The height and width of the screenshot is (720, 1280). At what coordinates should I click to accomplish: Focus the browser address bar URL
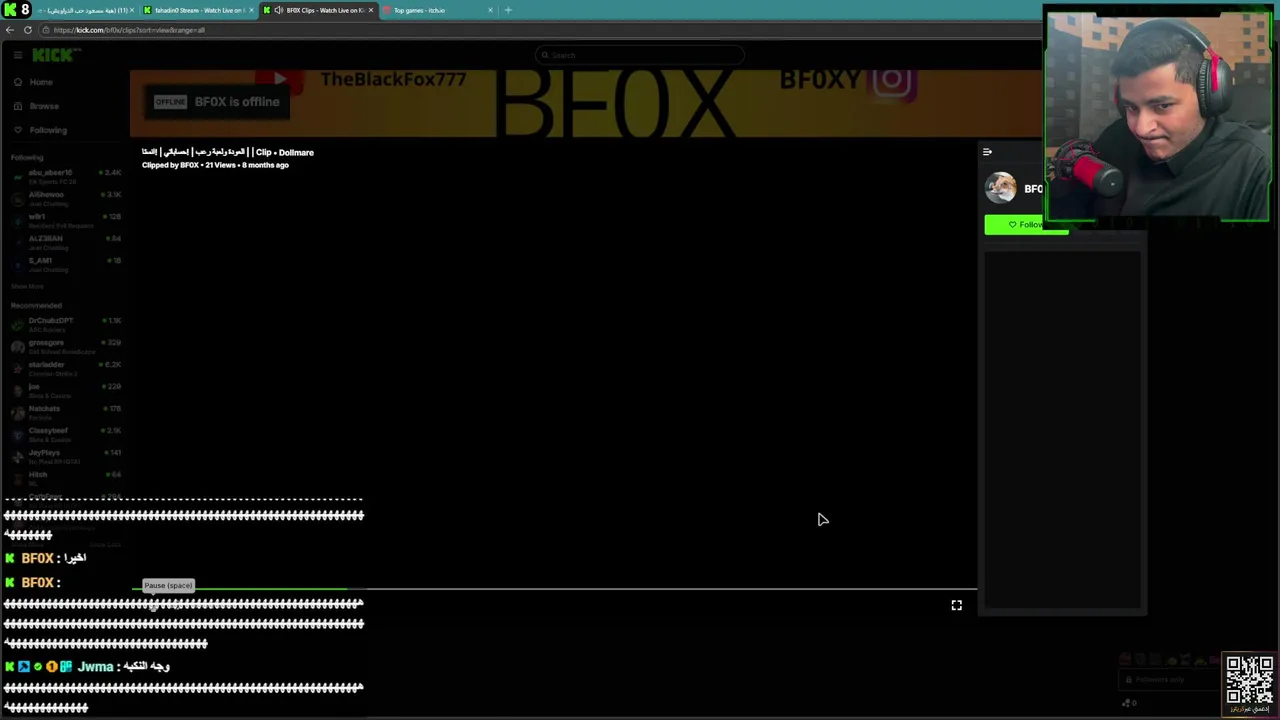coord(129,30)
